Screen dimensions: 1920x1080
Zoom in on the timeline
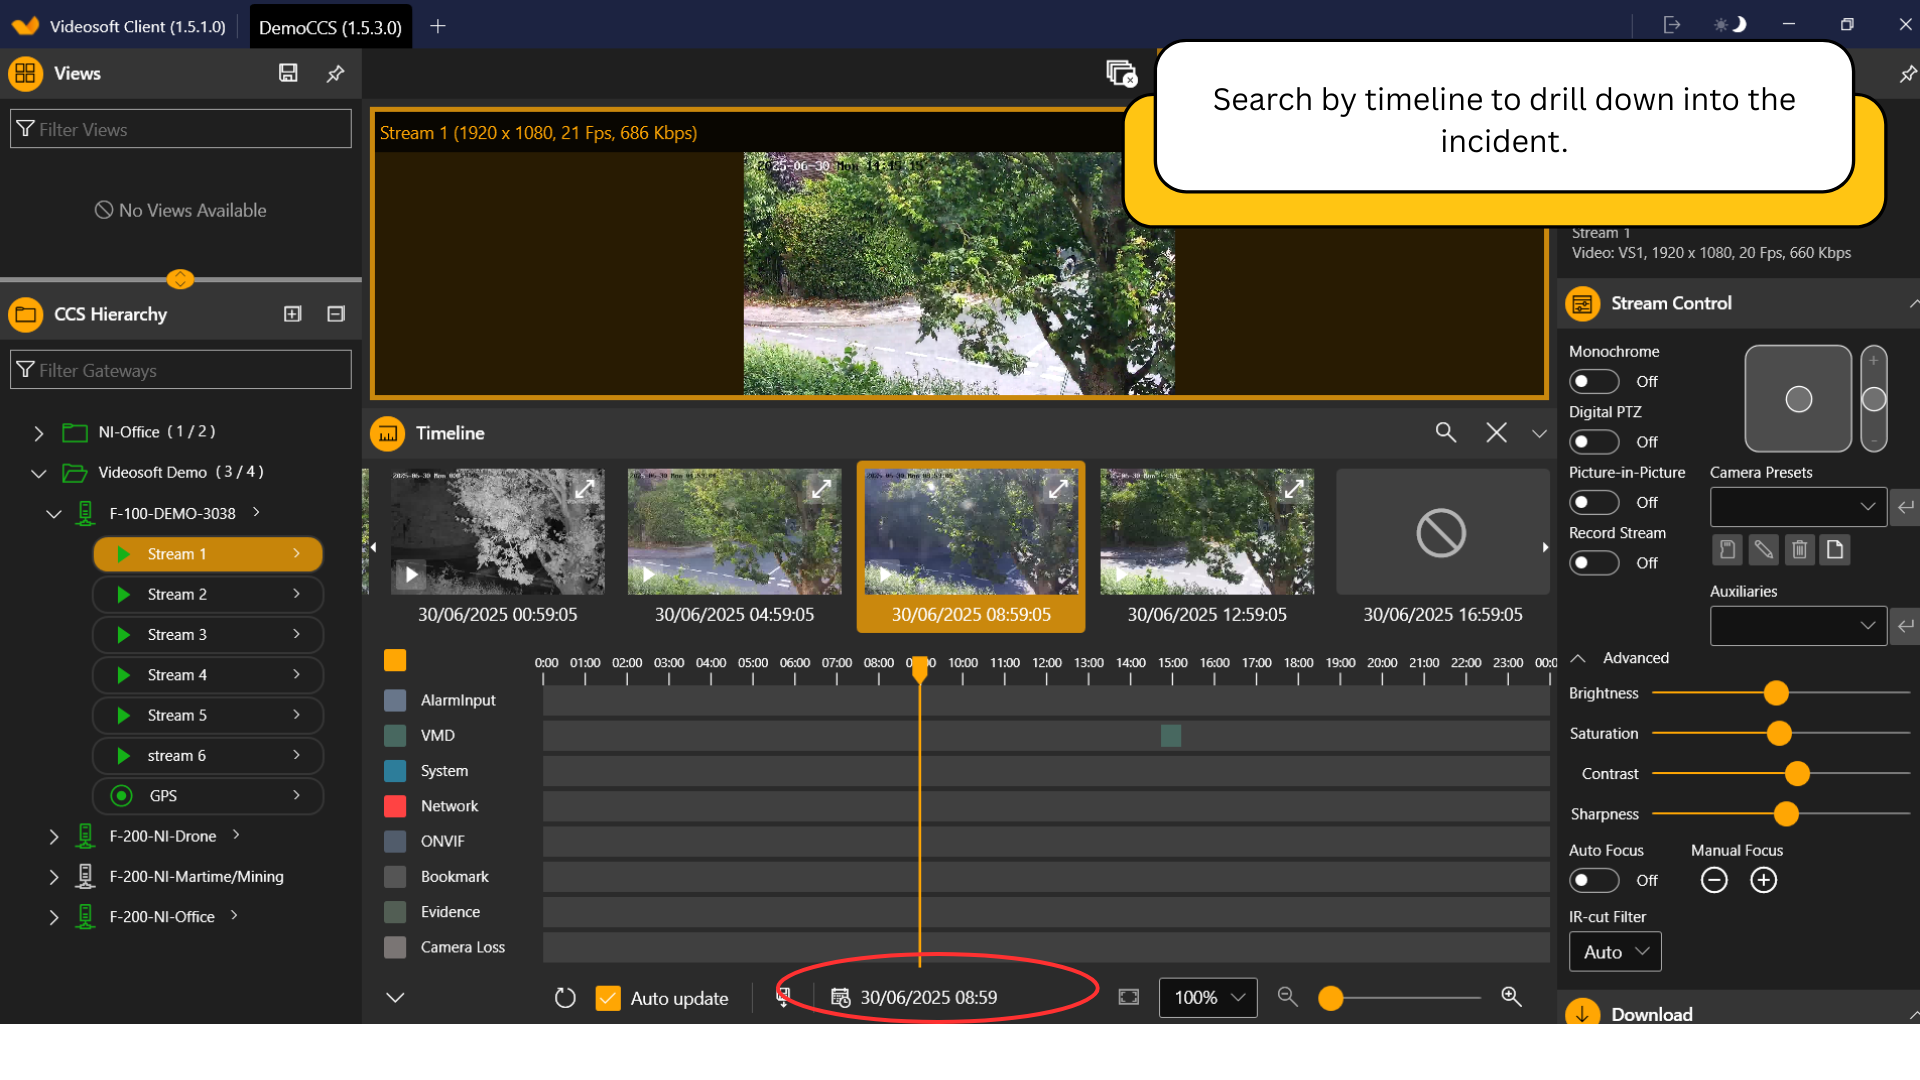pyautogui.click(x=1511, y=997)
